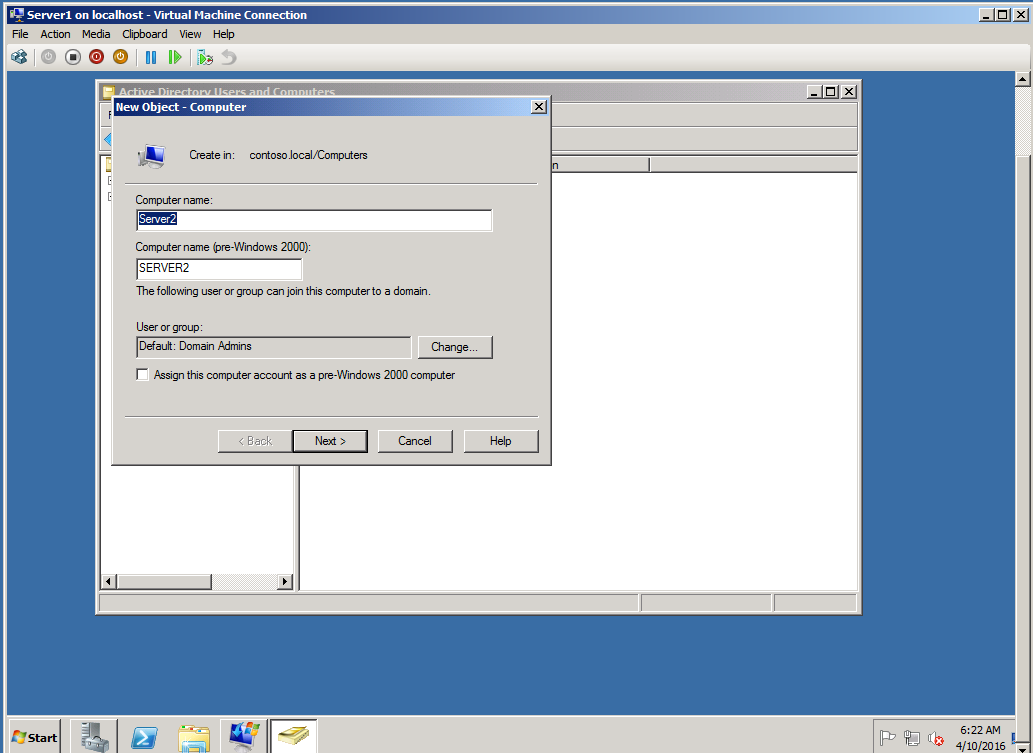Screen dimensions: 1033x753
Task: Click Next in the New Object dialog
Action: [330, 441]
